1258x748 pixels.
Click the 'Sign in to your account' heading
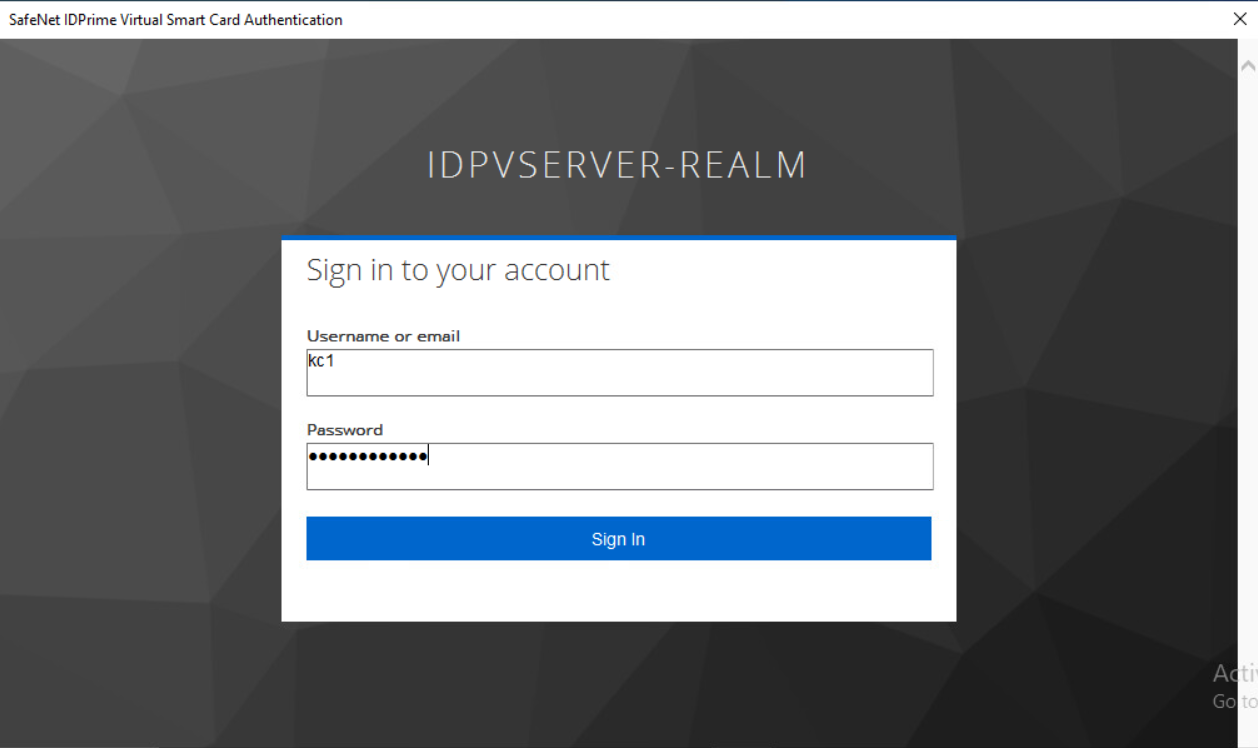pyautogui.click(x=458, y=270)
